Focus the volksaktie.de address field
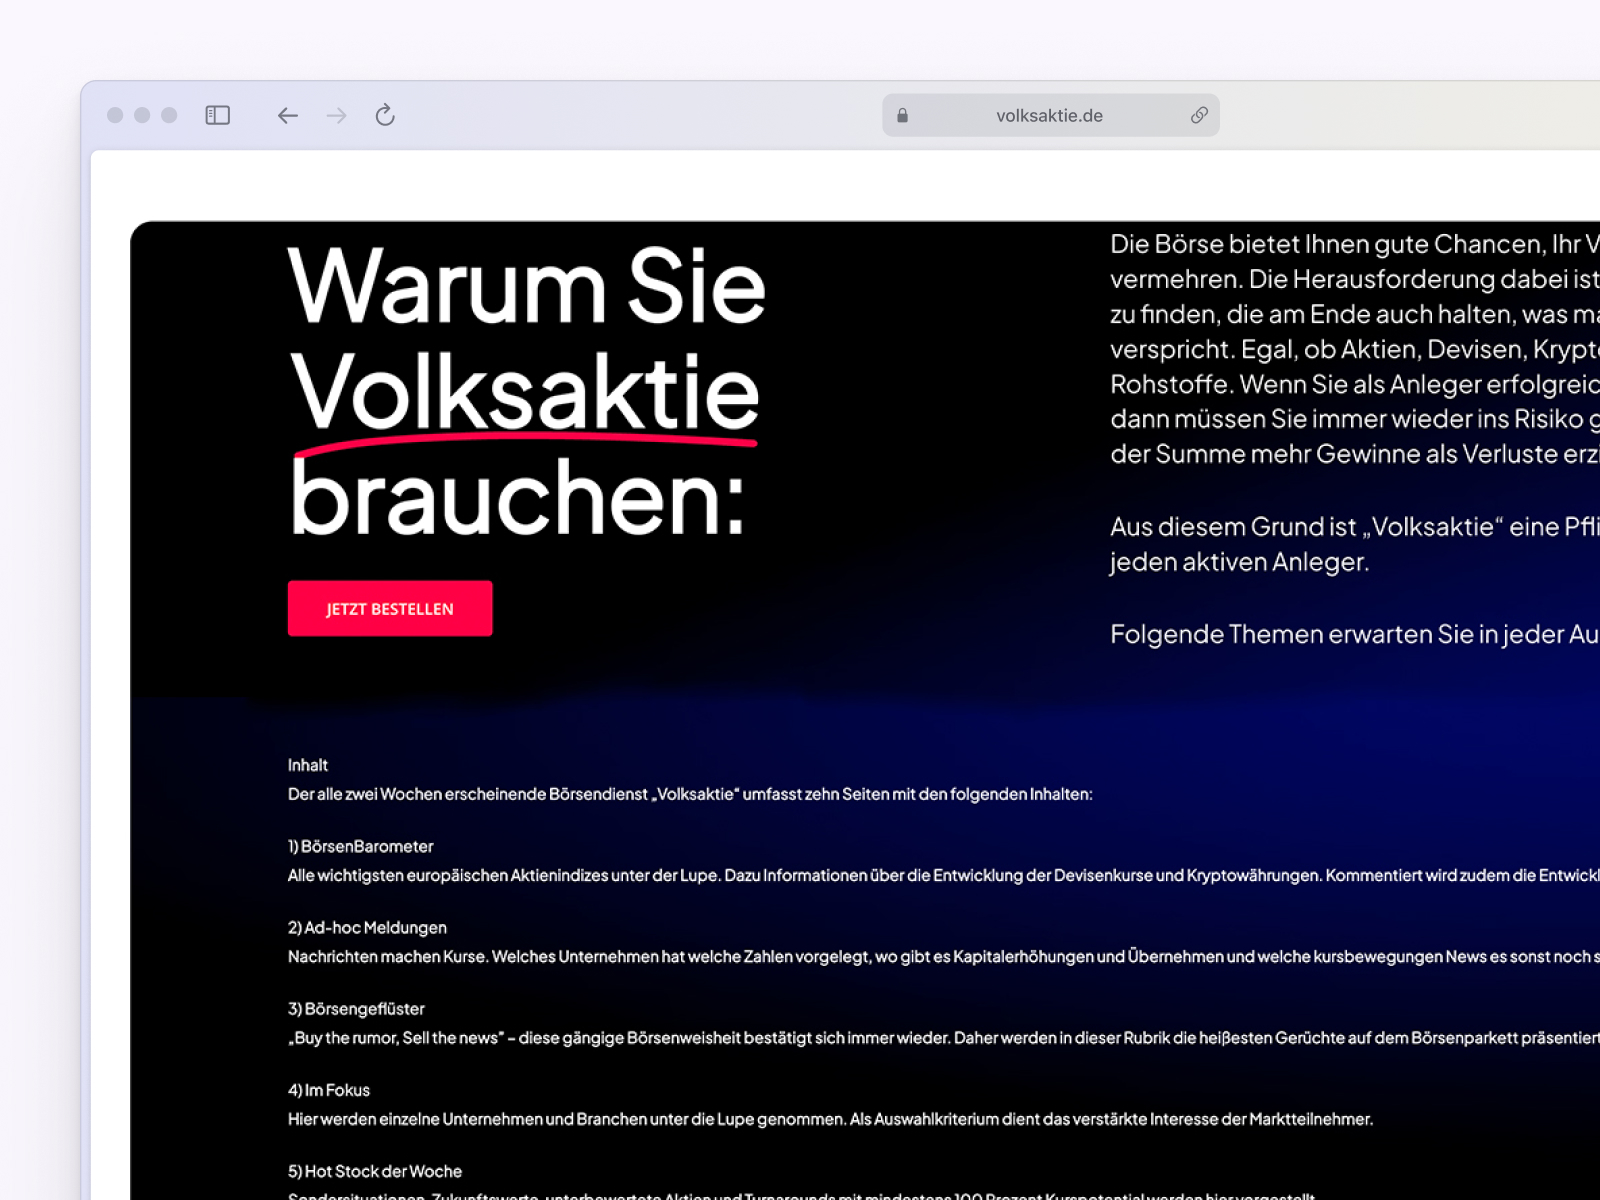This screenshot has height=1200, width=1600. pyautogui.click(x=1049, y=116)
